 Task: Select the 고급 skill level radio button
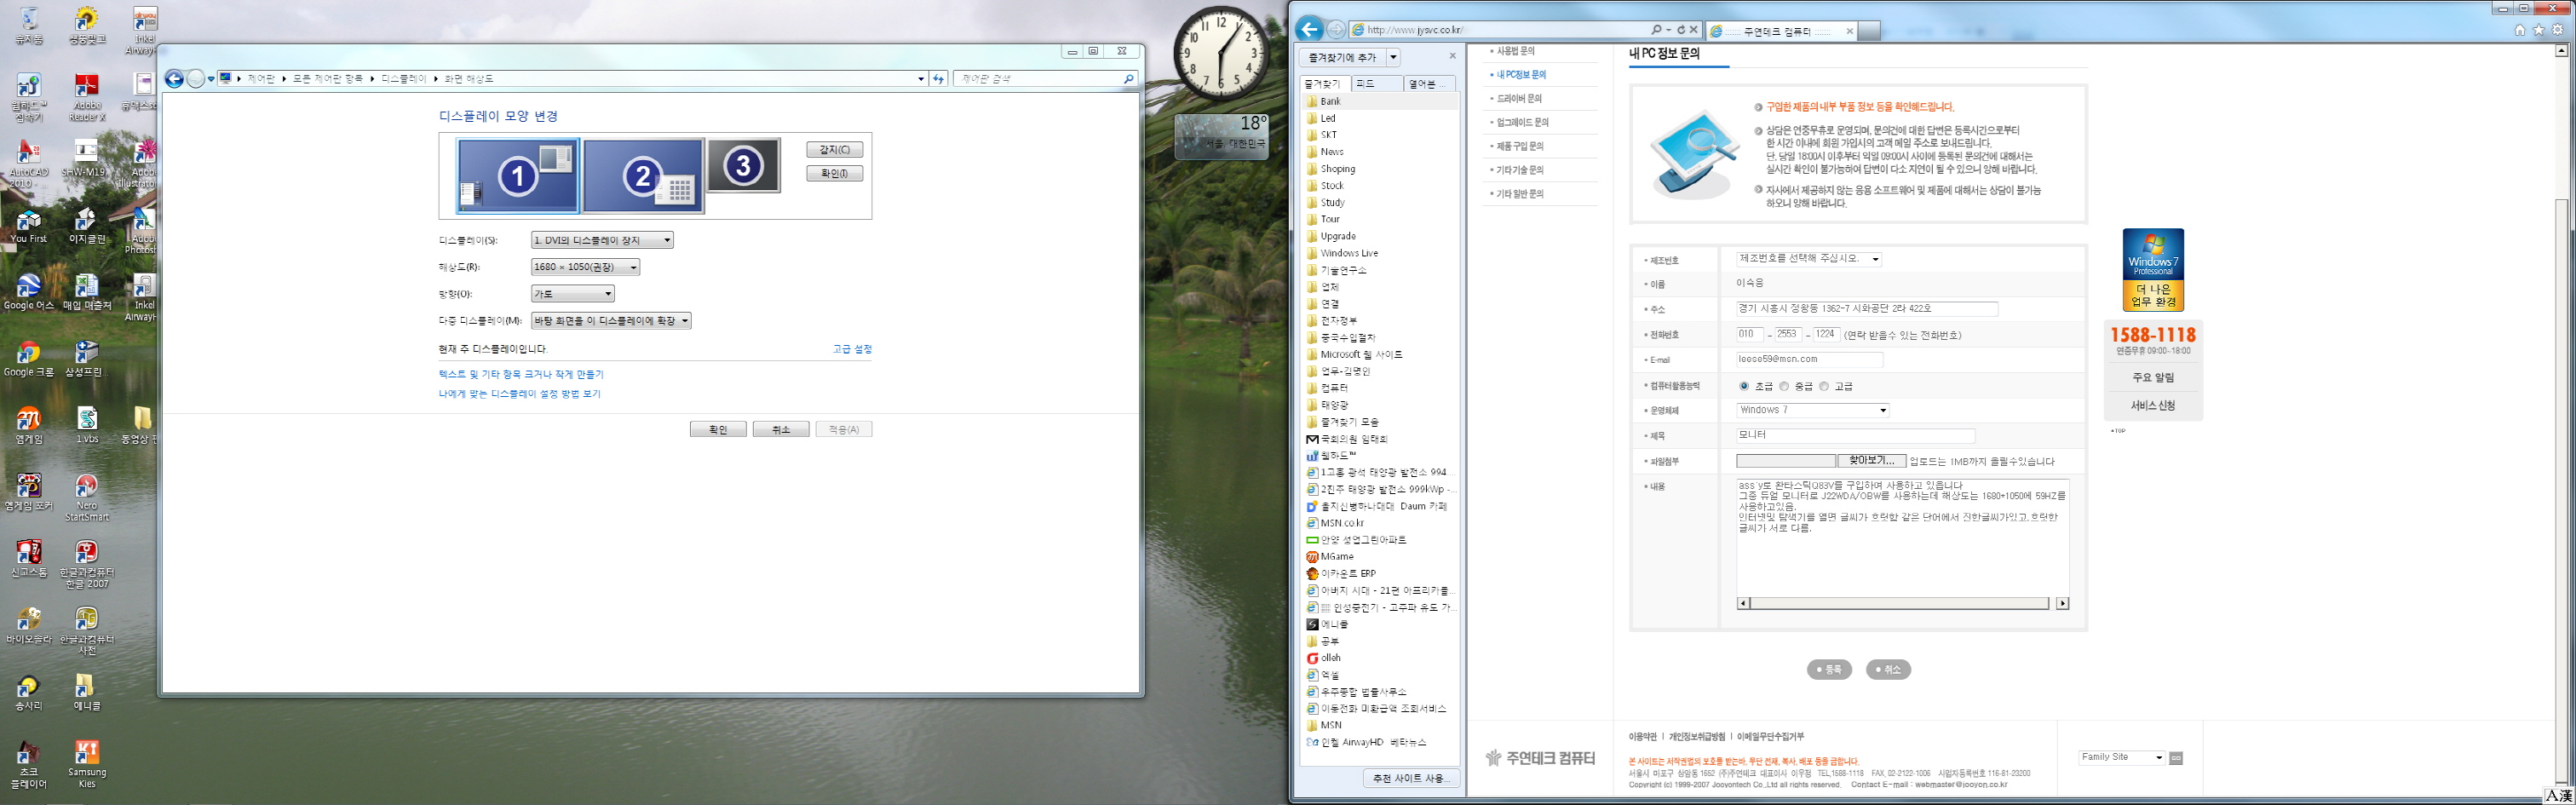pyautogui.click(x=1824, y=386)
